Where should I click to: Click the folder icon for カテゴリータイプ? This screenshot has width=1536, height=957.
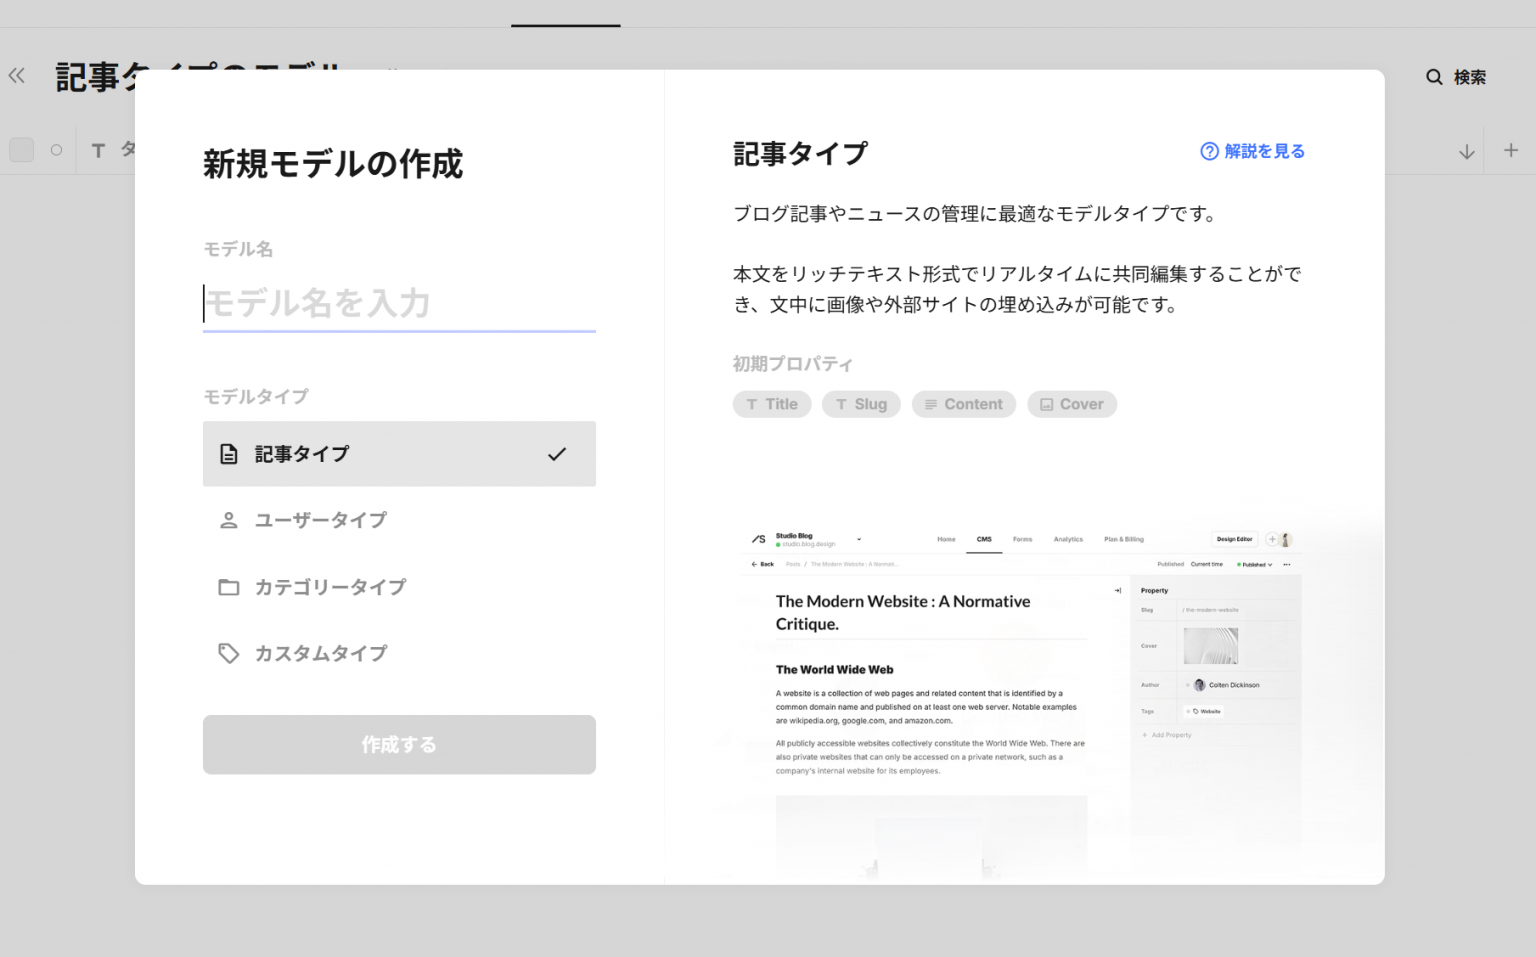[228, 587]
